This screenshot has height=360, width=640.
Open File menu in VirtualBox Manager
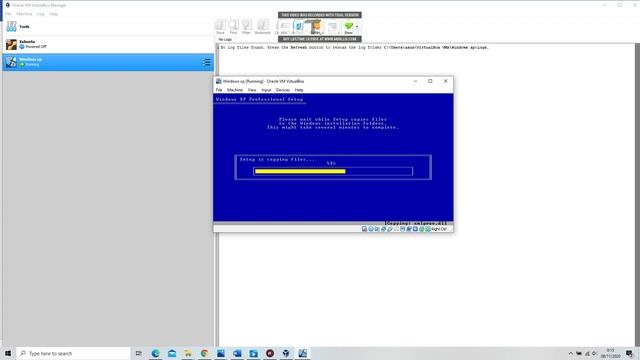[x=8, y=14]
